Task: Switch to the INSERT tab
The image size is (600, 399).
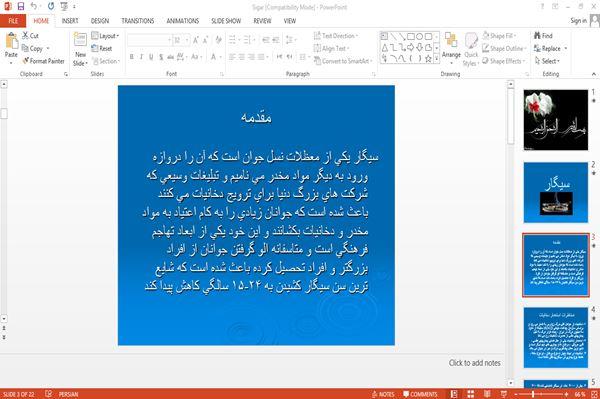Action: coord(70,21)
